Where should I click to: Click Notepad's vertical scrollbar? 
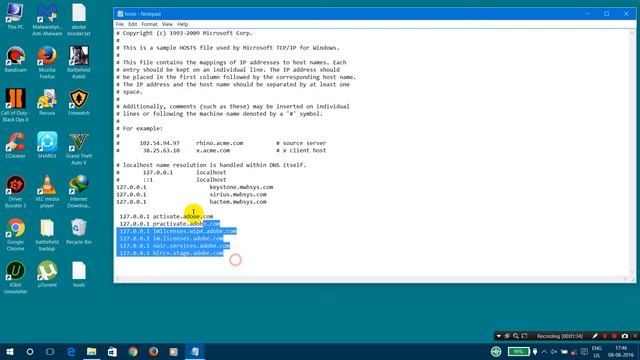tap(632, 152)
